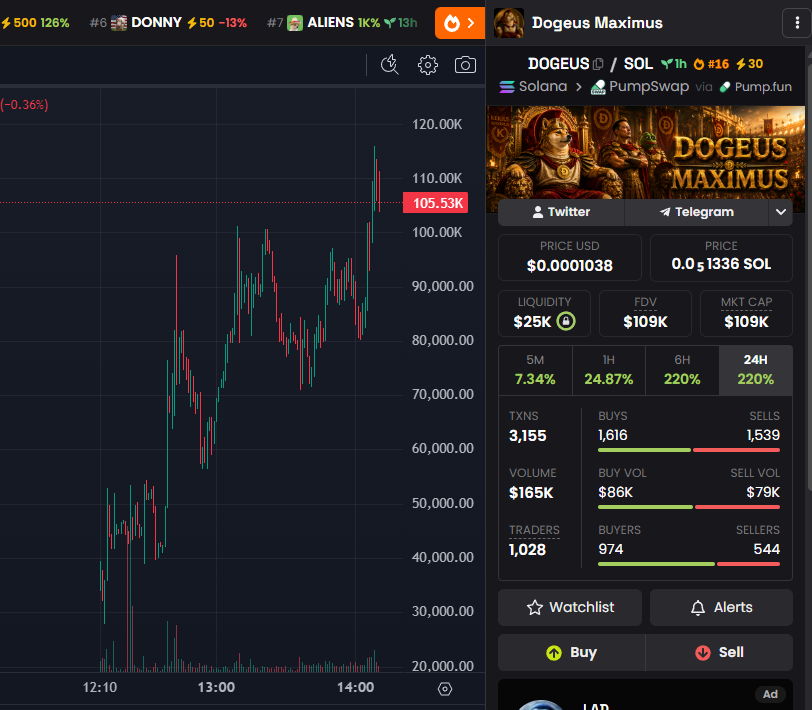812x710 pixels.
Task: Click the Dogeus Maximus banner image
Action: pos(645,153)
